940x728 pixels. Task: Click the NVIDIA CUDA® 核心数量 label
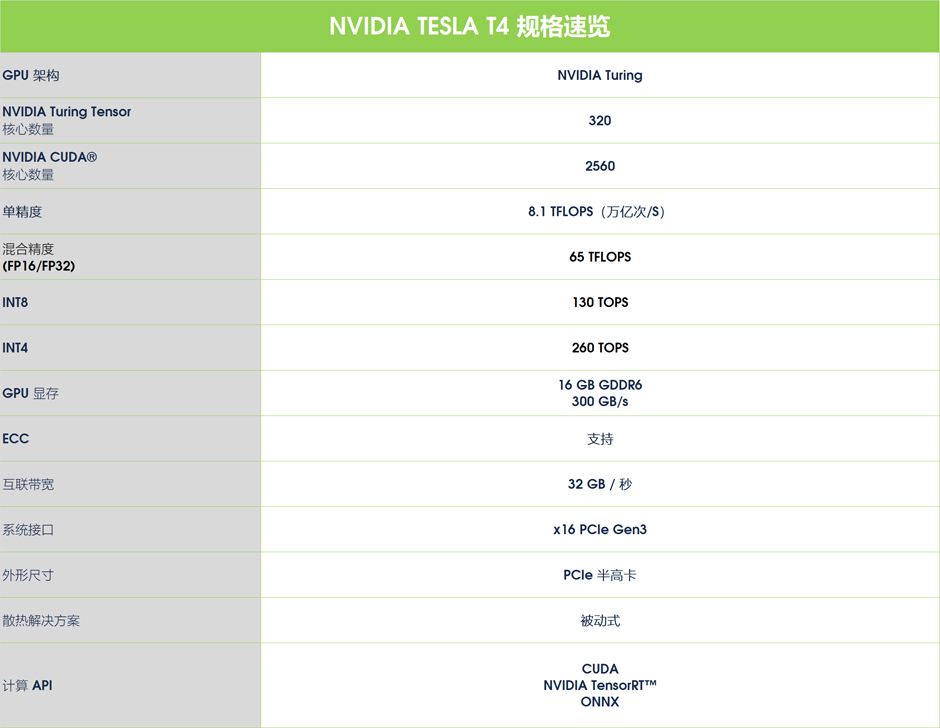point(50,166)
